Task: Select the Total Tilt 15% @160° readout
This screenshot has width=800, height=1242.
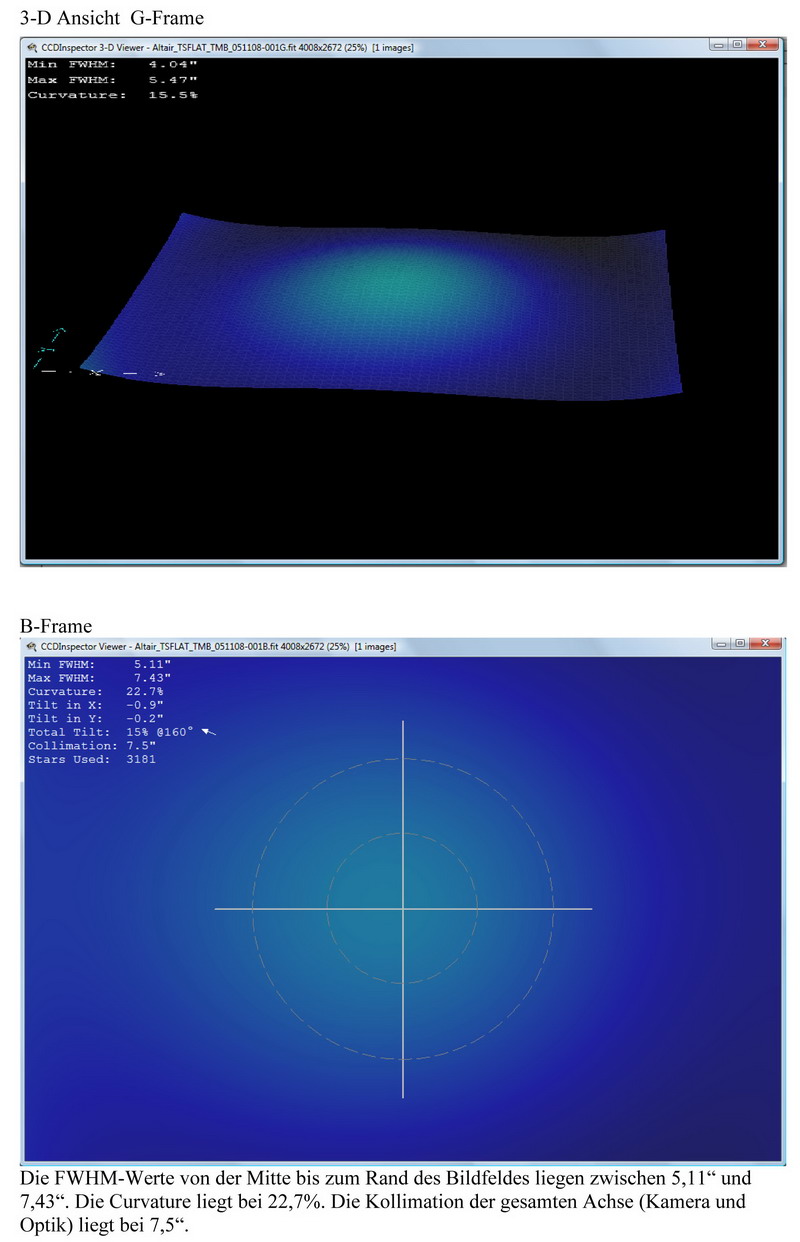Action: [110, 732]
